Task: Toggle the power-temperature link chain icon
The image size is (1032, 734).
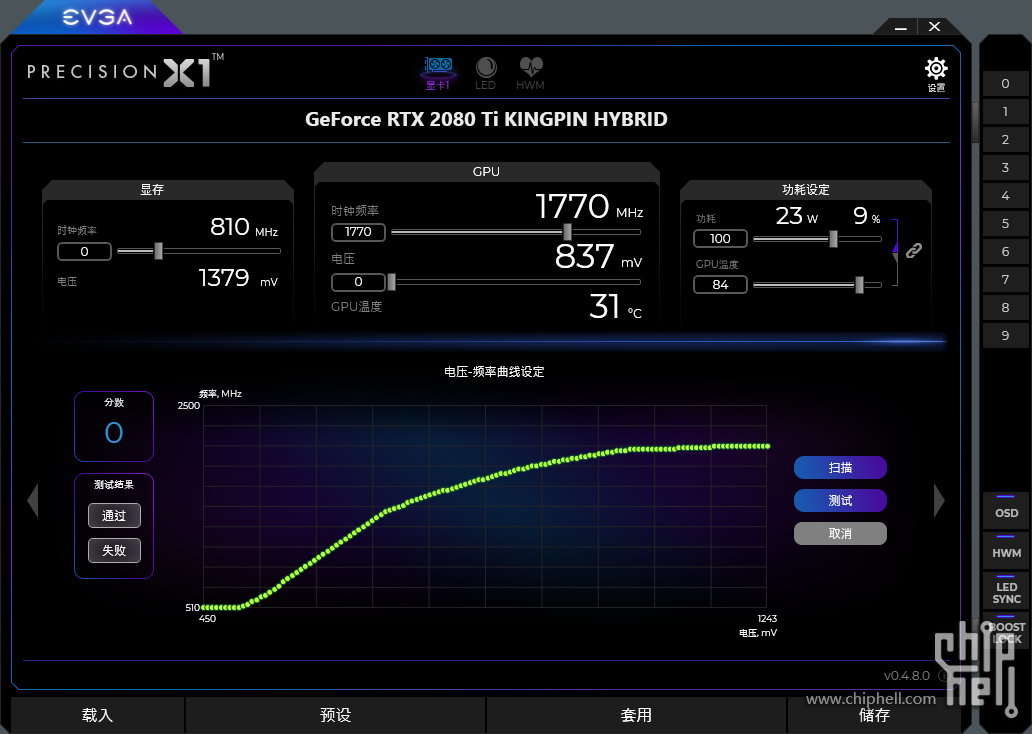Action: tap(914, 250)
